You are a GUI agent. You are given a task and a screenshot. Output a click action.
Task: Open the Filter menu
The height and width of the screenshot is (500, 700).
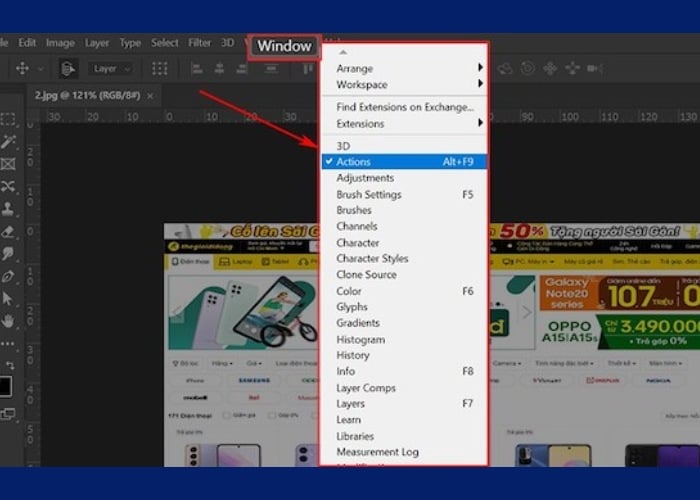point(200,43)
